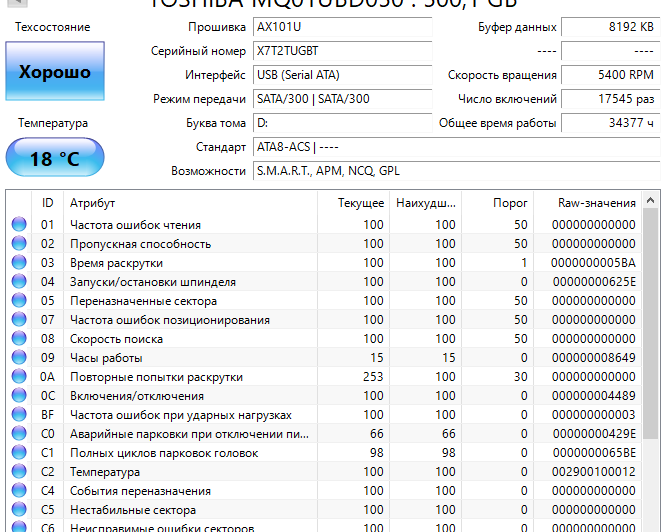Click the status orb for Включения/отключения row

(18, 396)
